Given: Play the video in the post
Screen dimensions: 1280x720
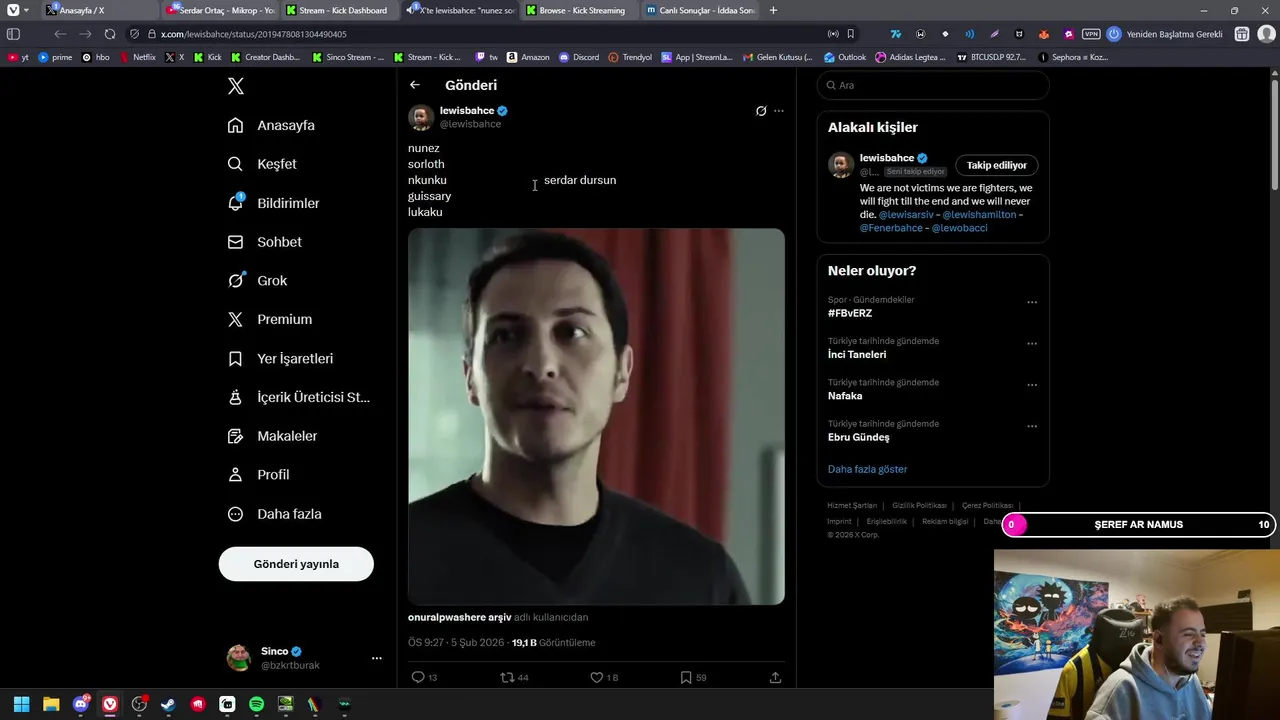Looking at the screenshot, I should (596, 417).
